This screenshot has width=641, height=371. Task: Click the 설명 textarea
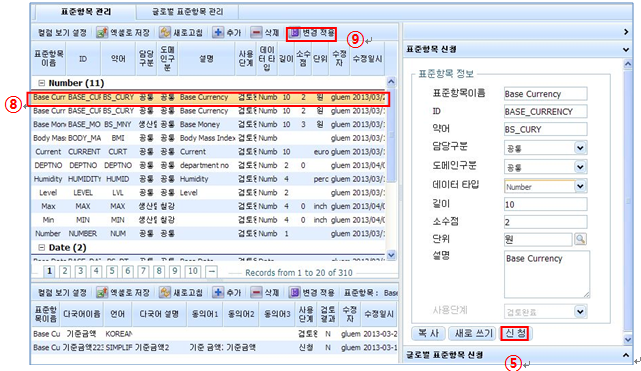(x=547, y=274)
